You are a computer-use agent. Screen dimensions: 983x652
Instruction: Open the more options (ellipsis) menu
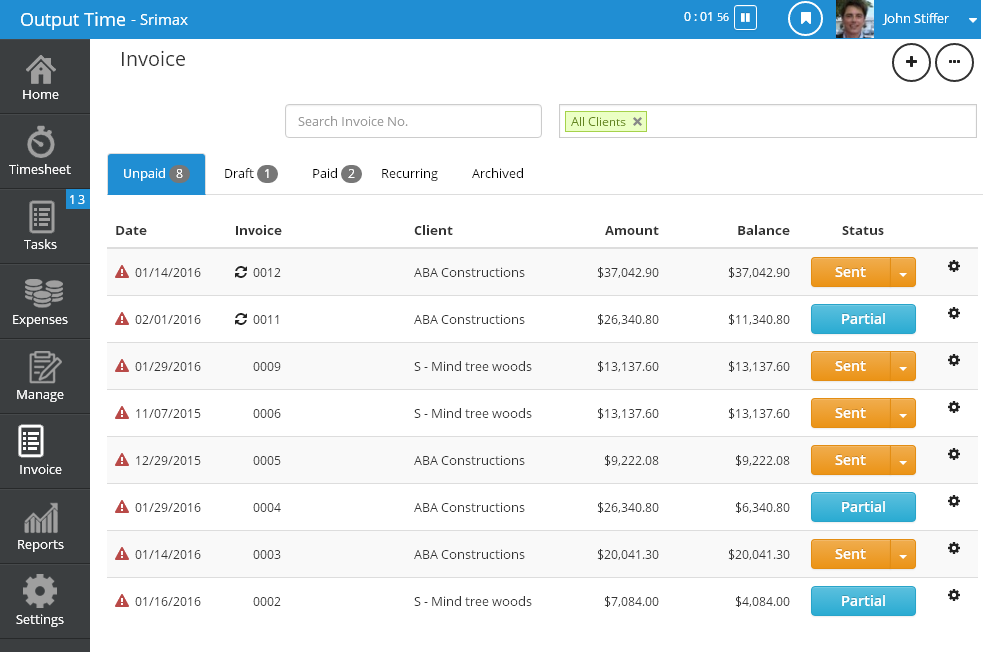[953, 62]
